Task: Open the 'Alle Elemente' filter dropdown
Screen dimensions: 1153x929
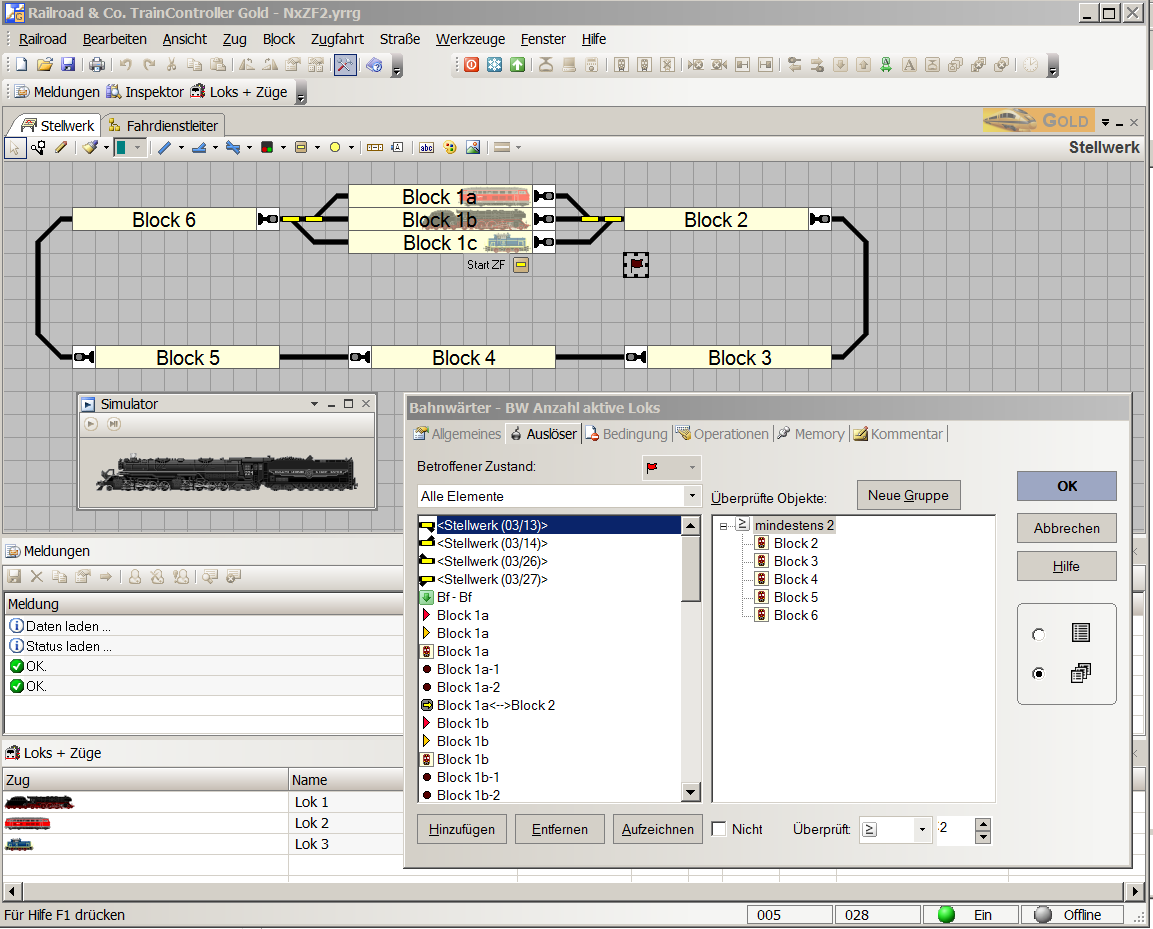Action: [691, 496]
